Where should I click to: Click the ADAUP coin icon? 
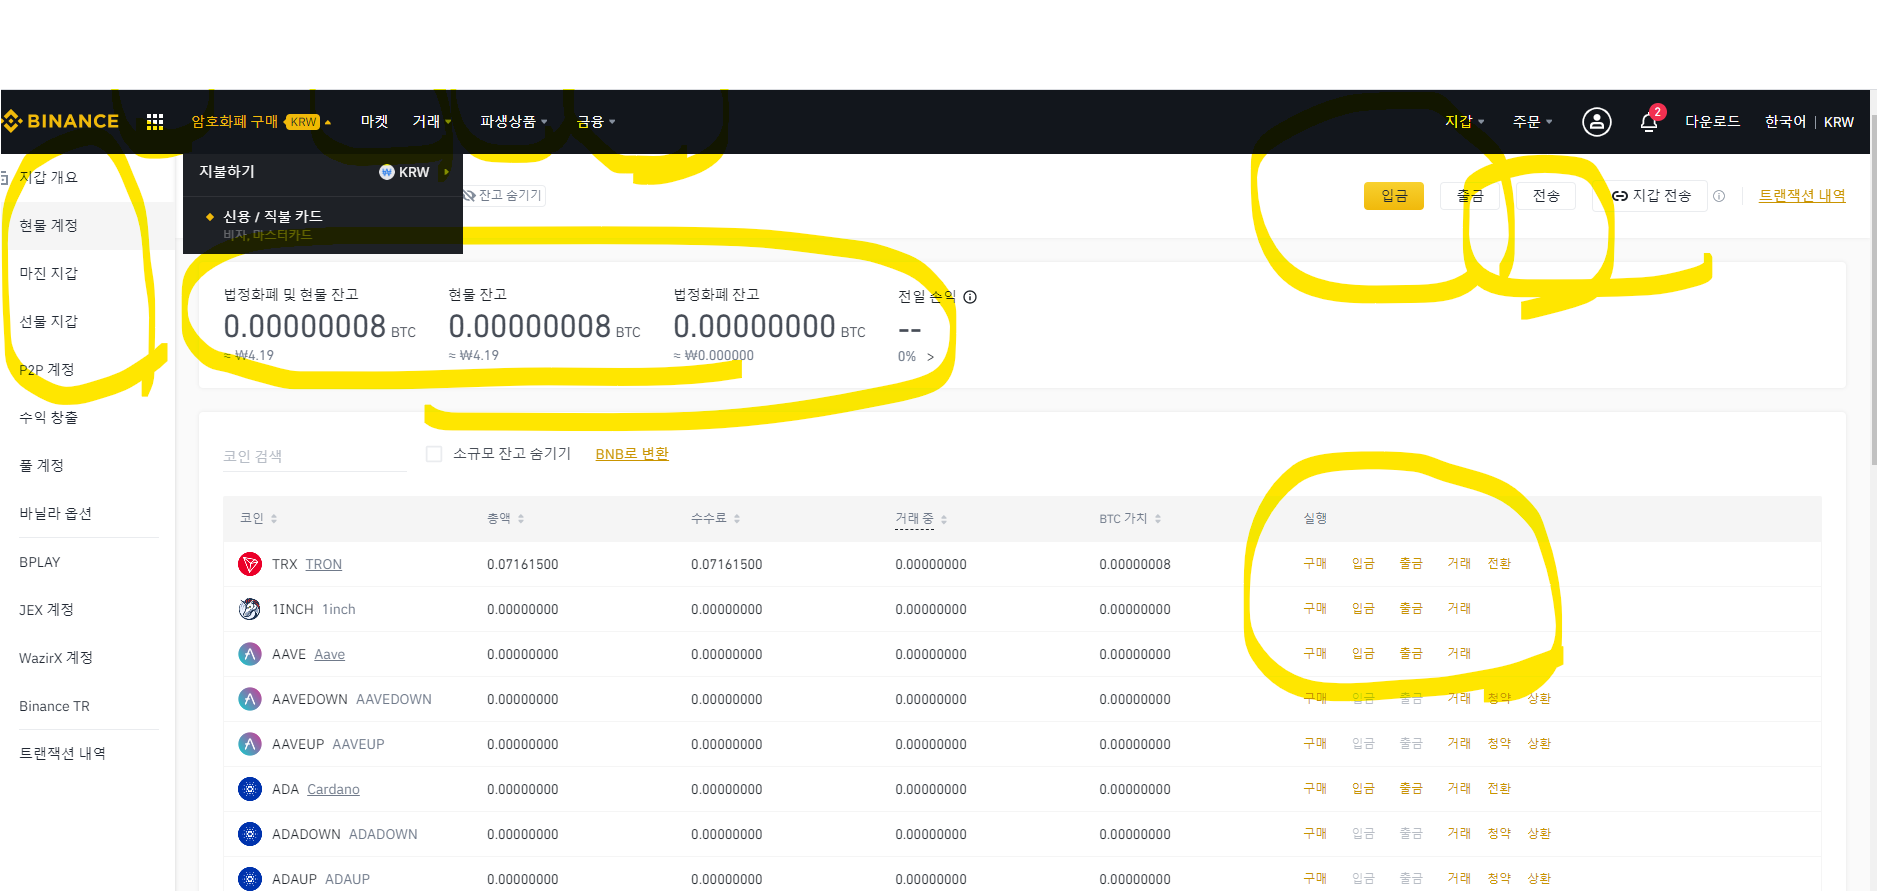[250, 879]
